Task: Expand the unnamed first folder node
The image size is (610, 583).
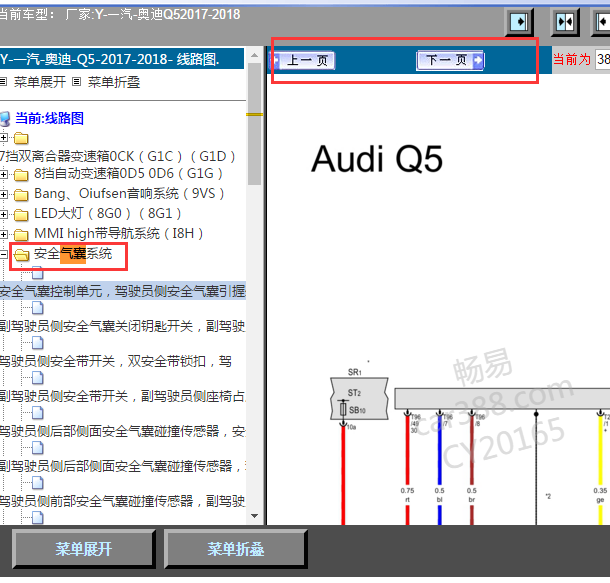Action: [x=4, y=138]
